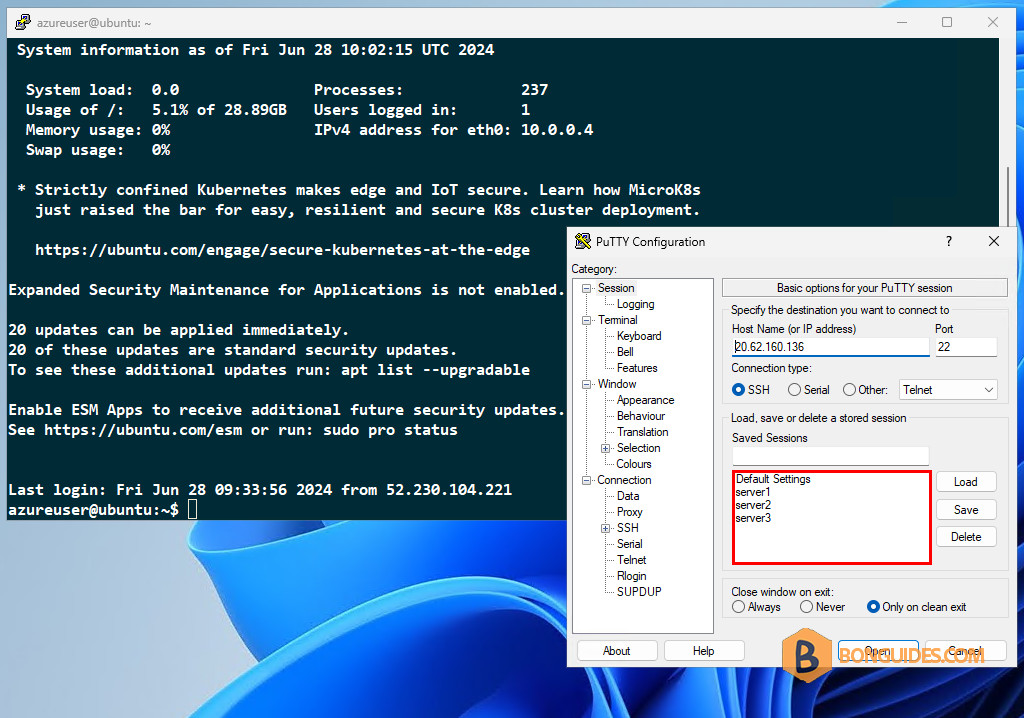The width and height of the screenshot is (1024, 718).
Task: Click the terminal window scrollbar
Action: (x=1007, y=196)
